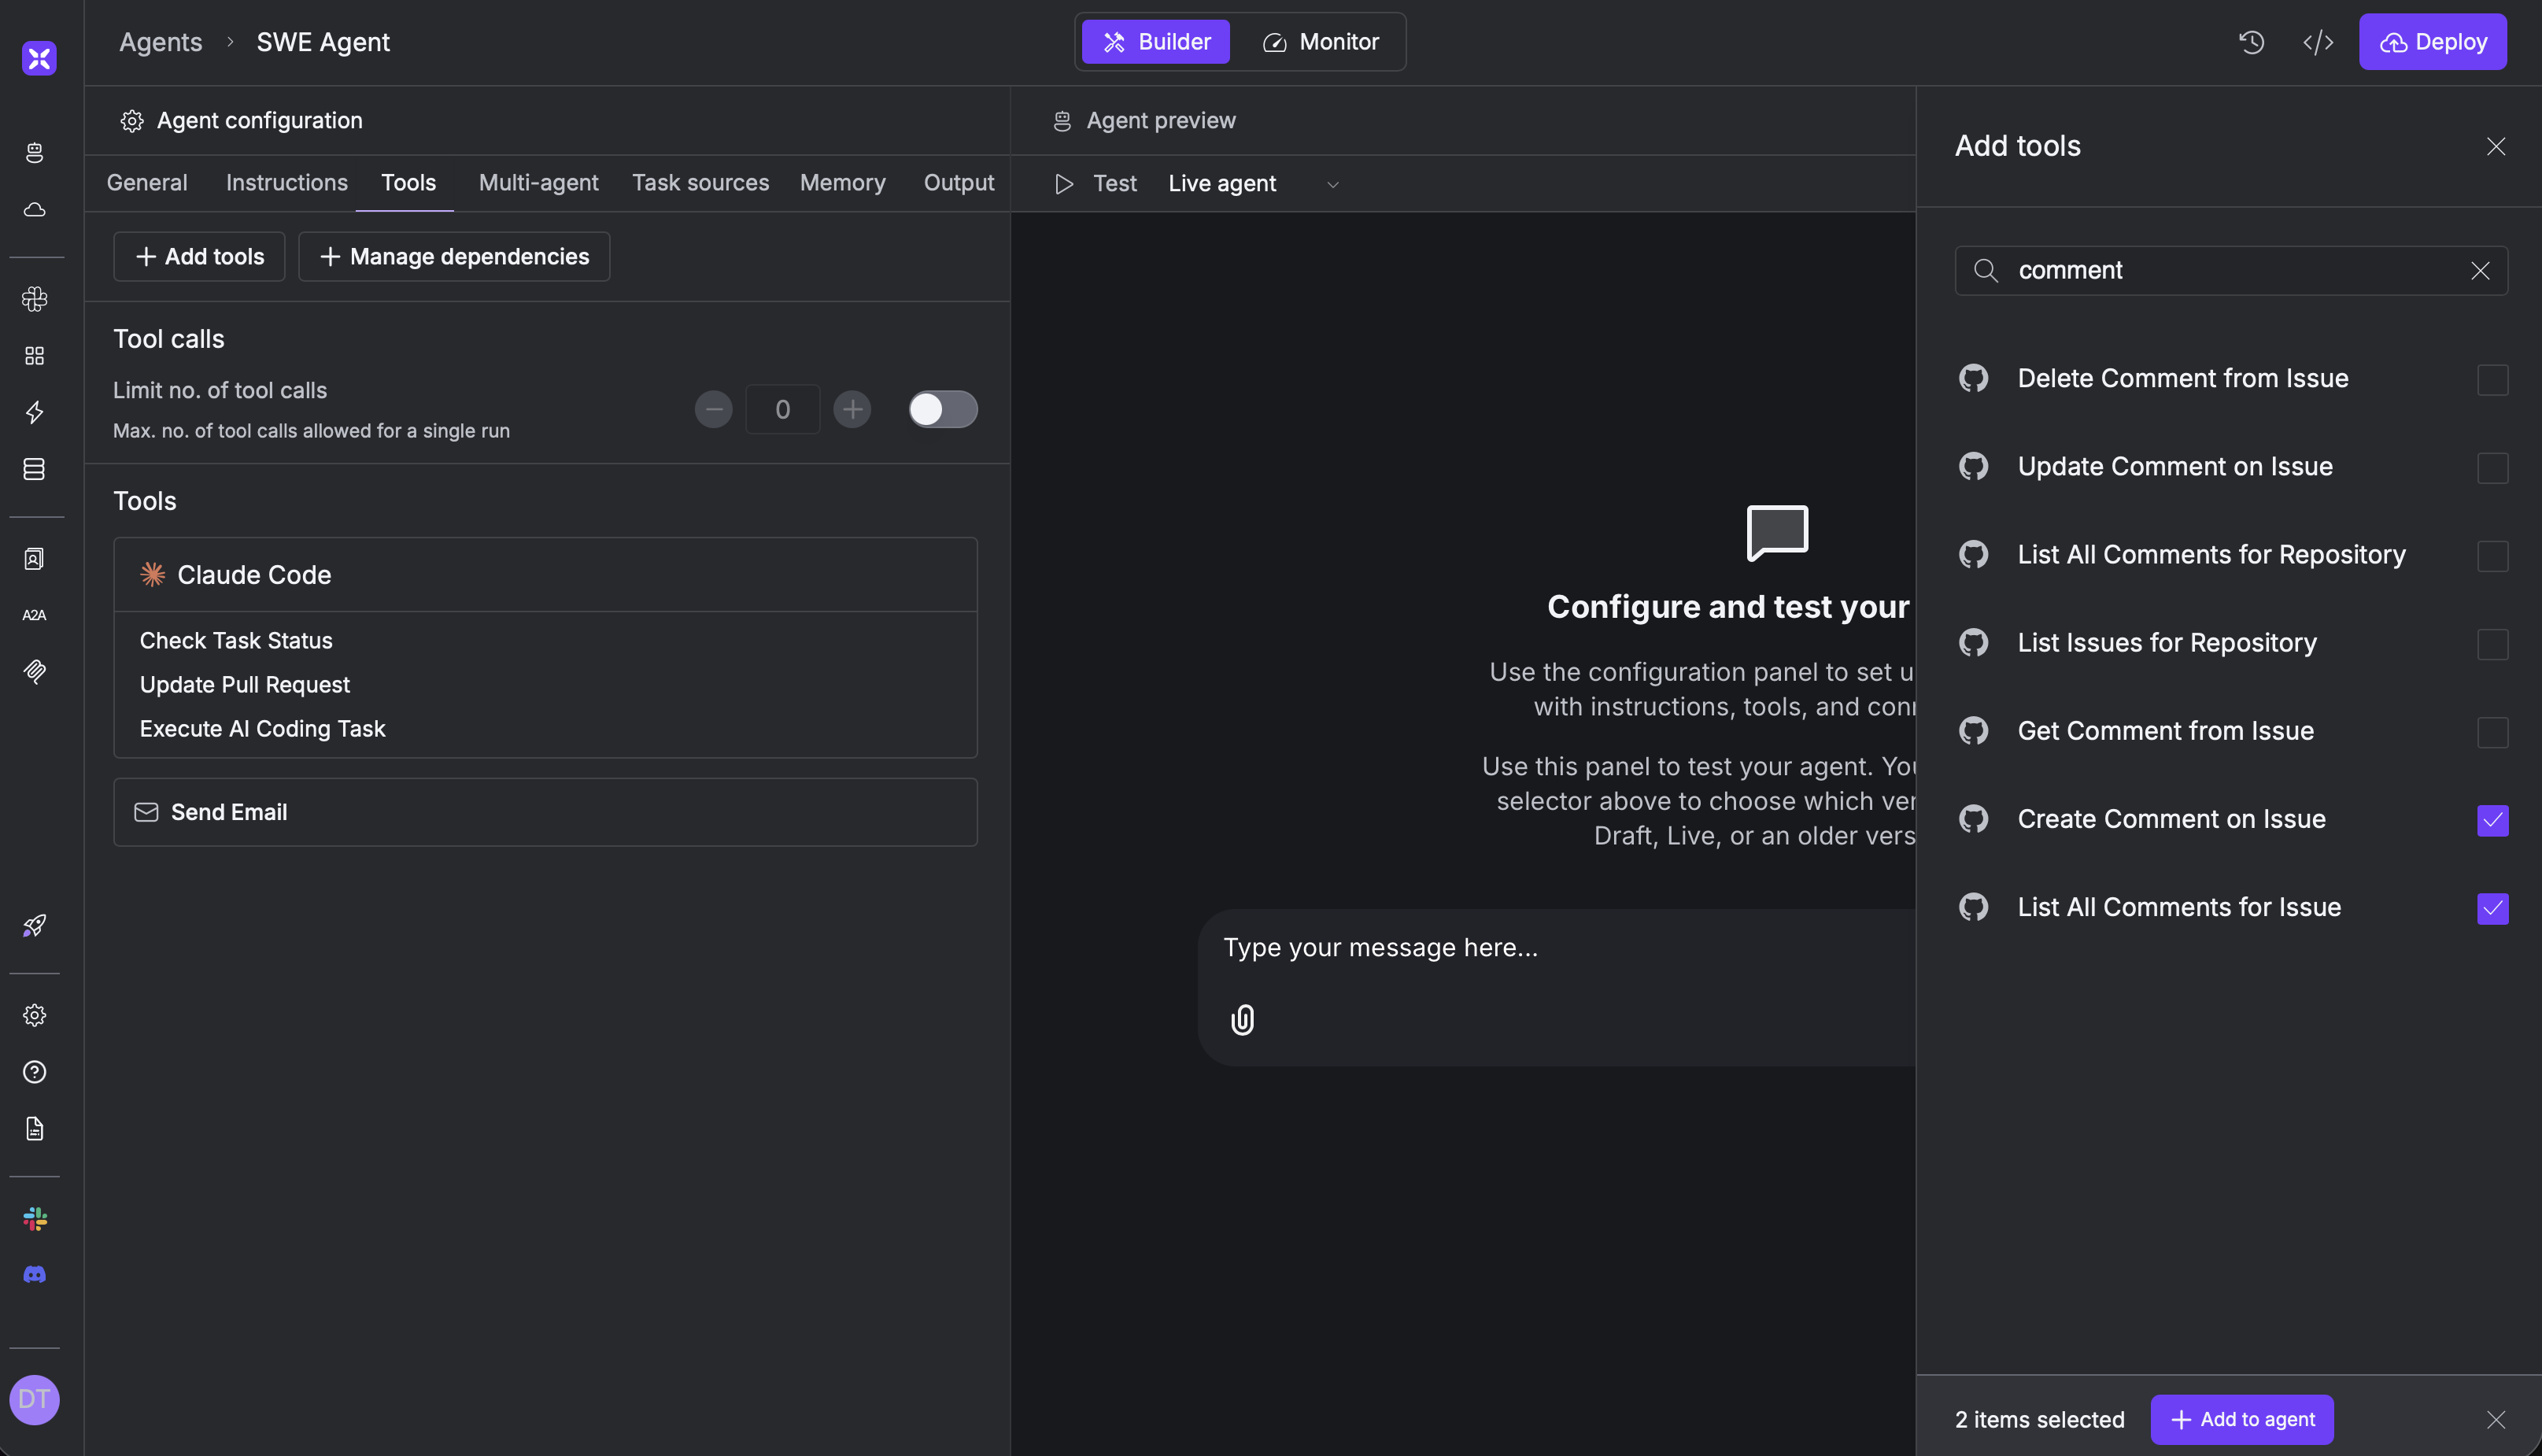Image resolution: width=2542 pixels, height=1456 pixels.
Task: Open the database icon in the sidebar
Action: coord(35,468)
